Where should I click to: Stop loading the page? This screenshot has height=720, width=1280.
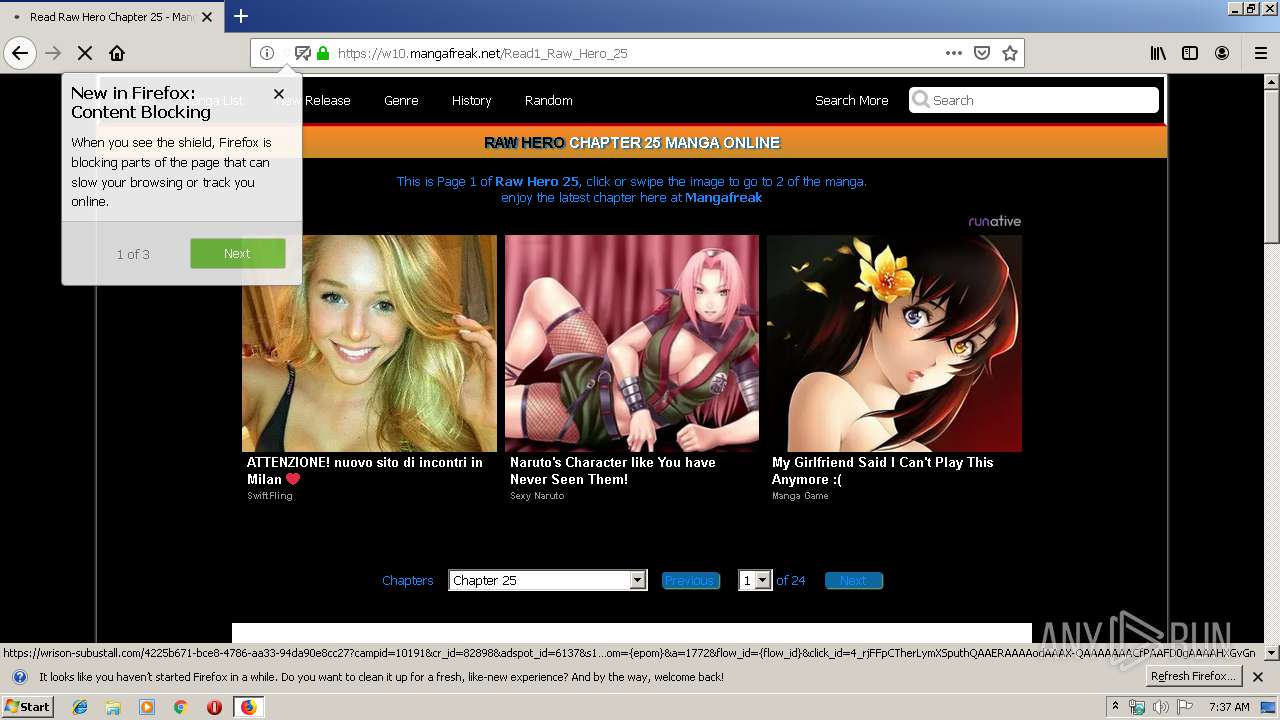pyautogui.click(x=85, y=53)
